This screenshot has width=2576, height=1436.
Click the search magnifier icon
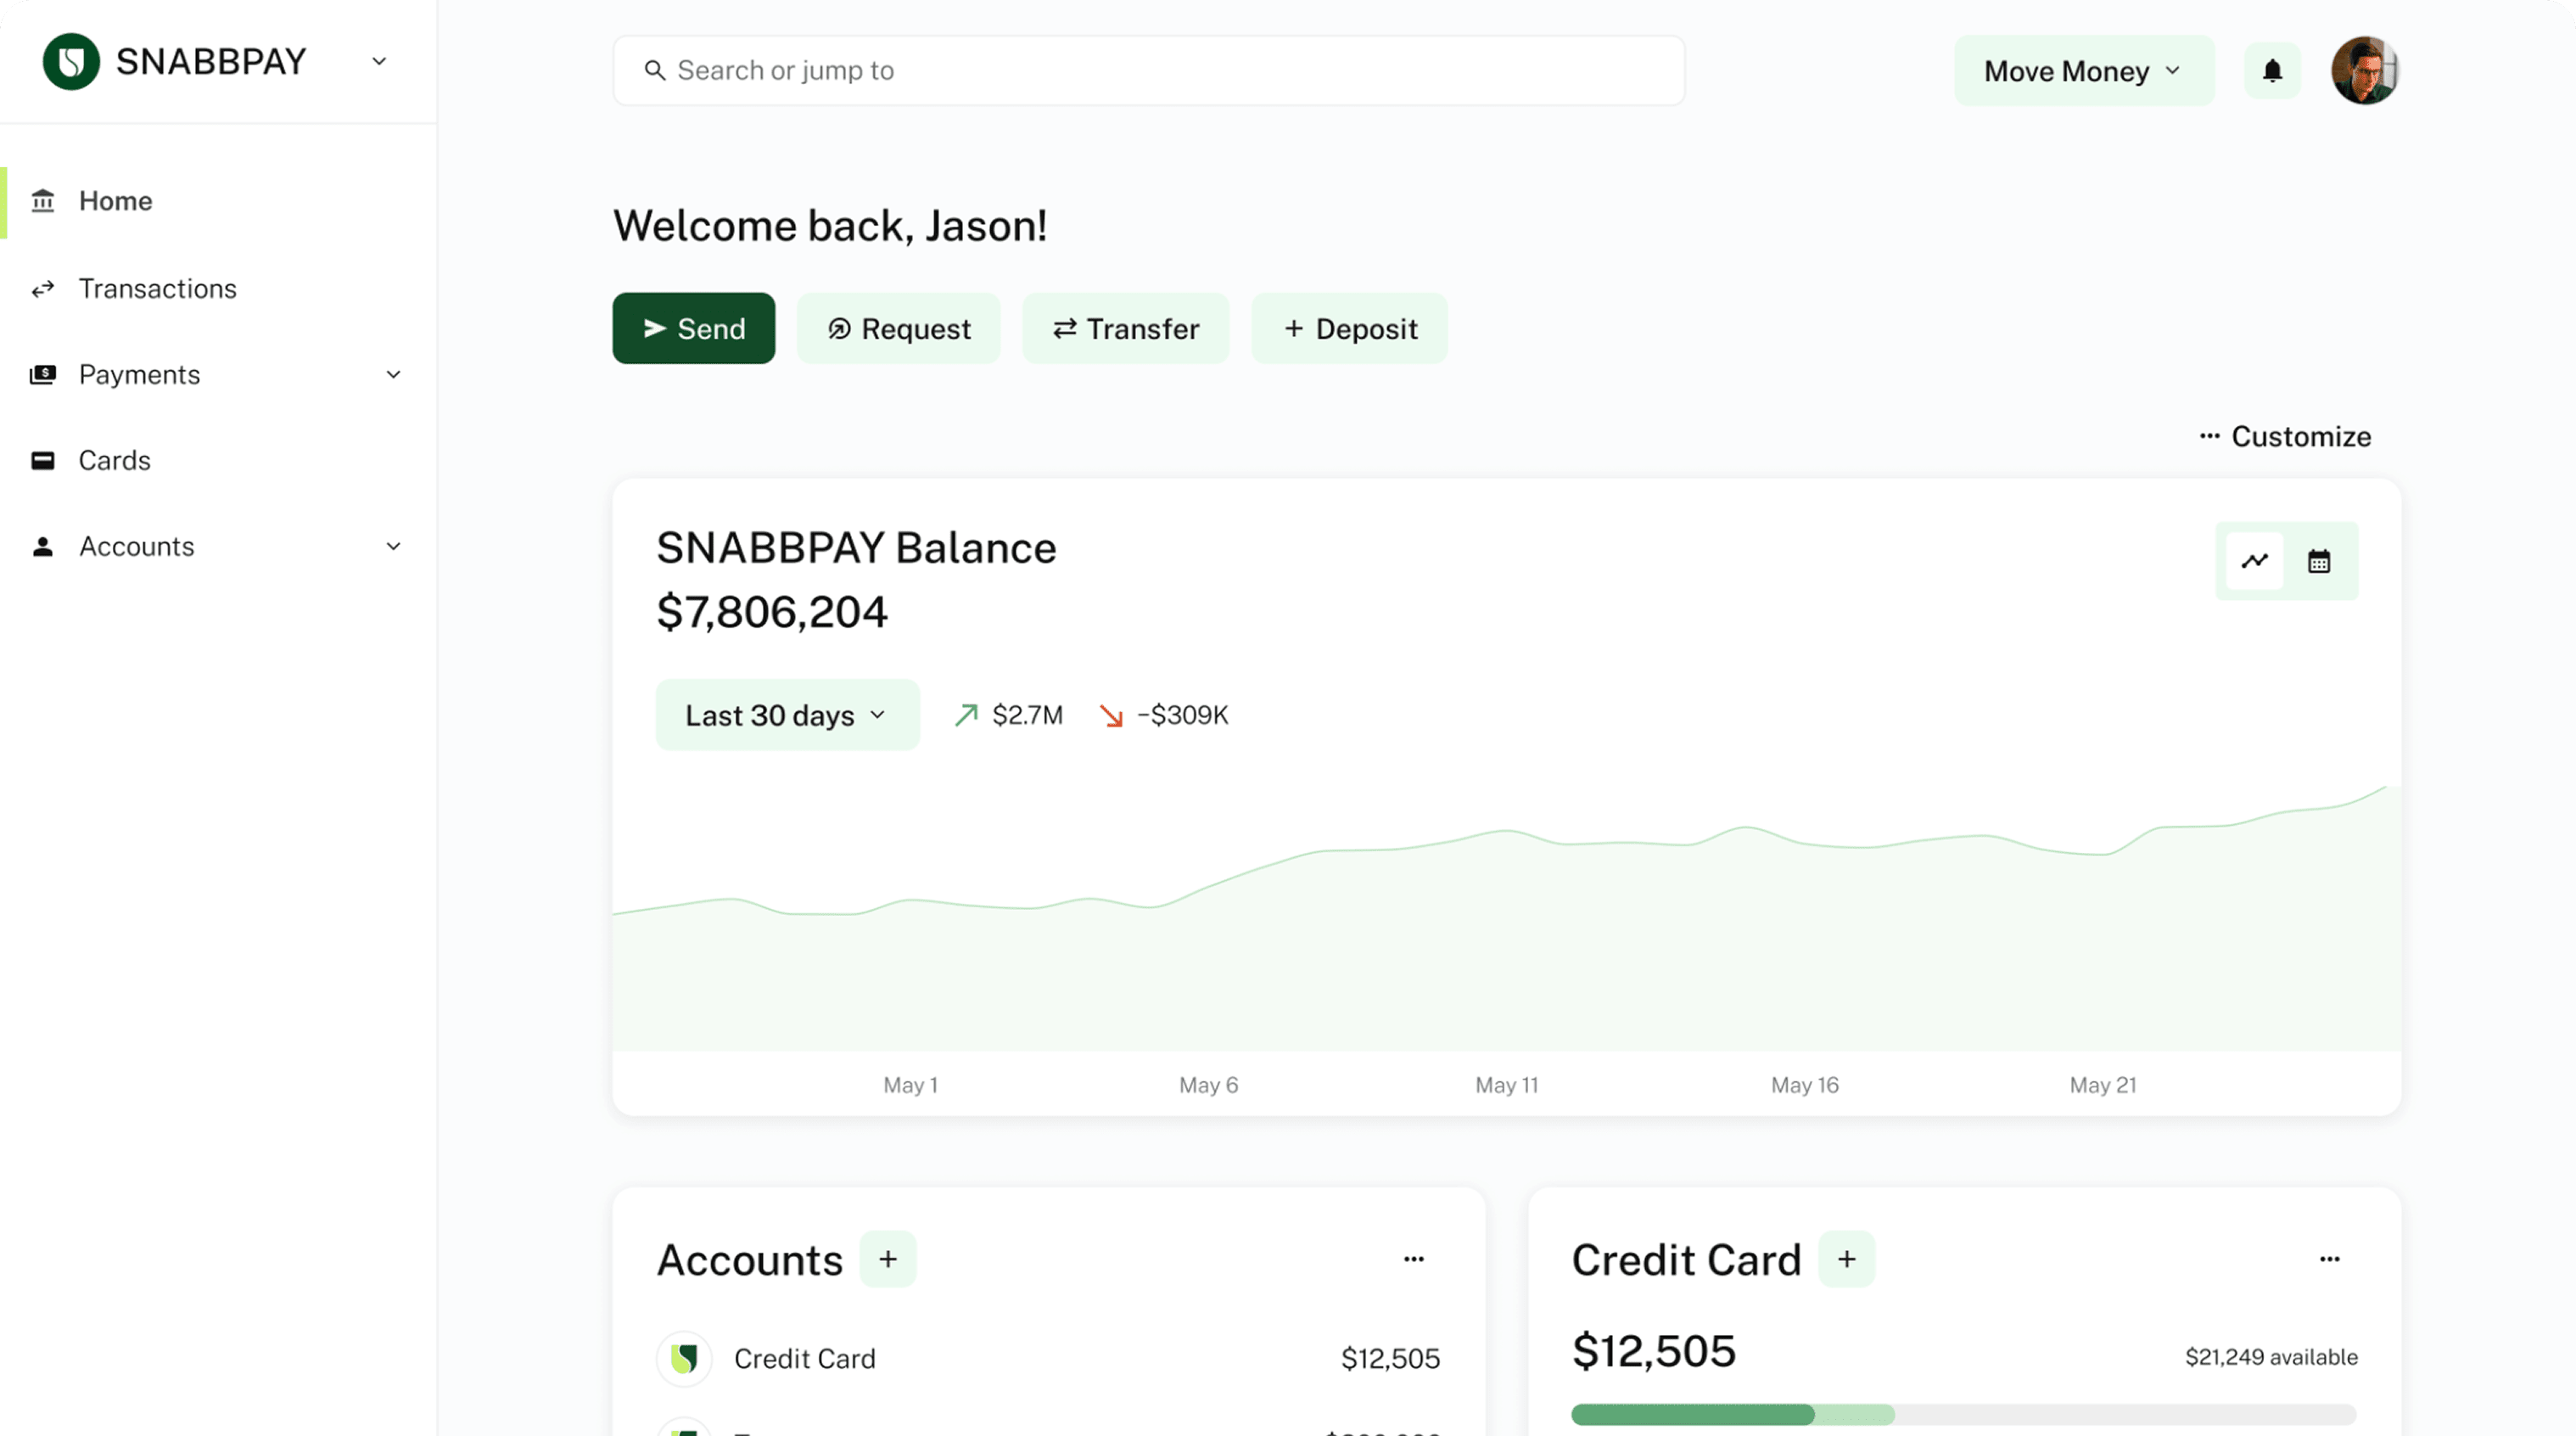tap(655, 71)
